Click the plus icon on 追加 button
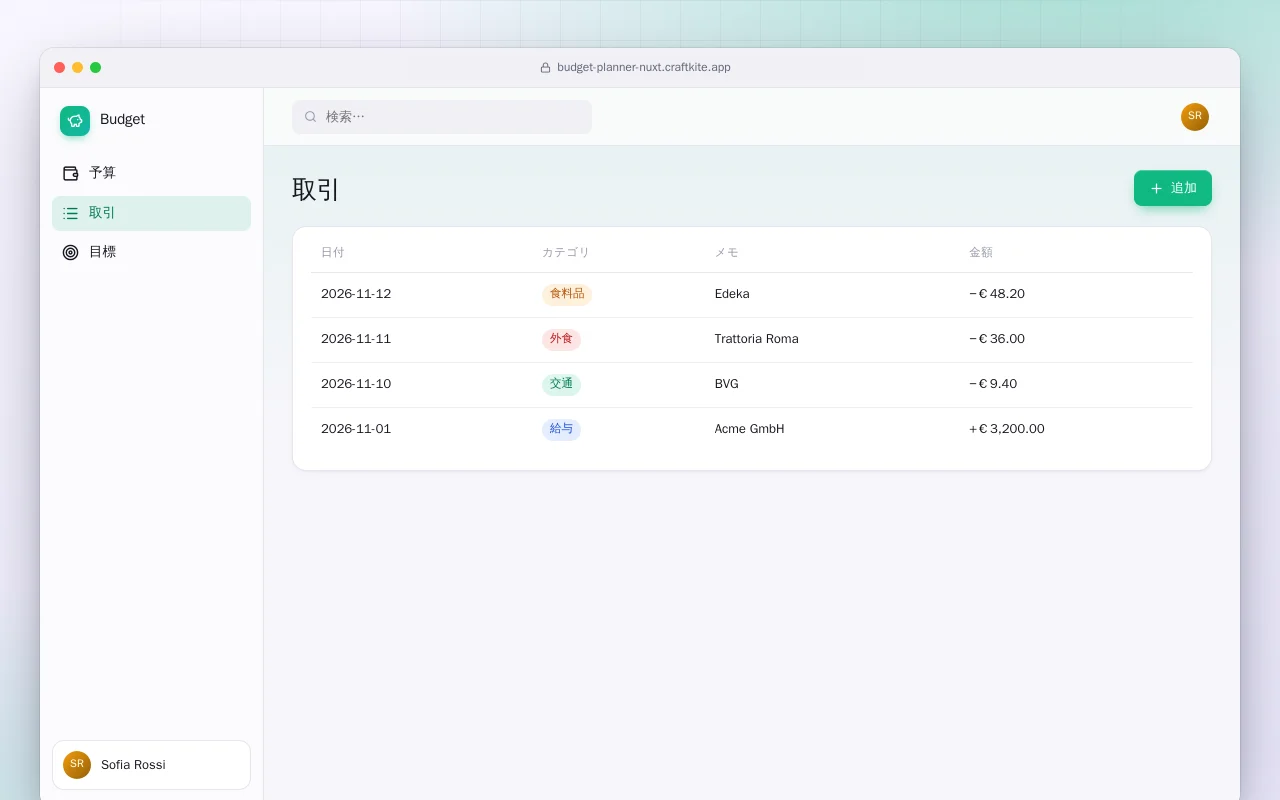Screen dimensions: 1280x800 [x=1156, y=188]
